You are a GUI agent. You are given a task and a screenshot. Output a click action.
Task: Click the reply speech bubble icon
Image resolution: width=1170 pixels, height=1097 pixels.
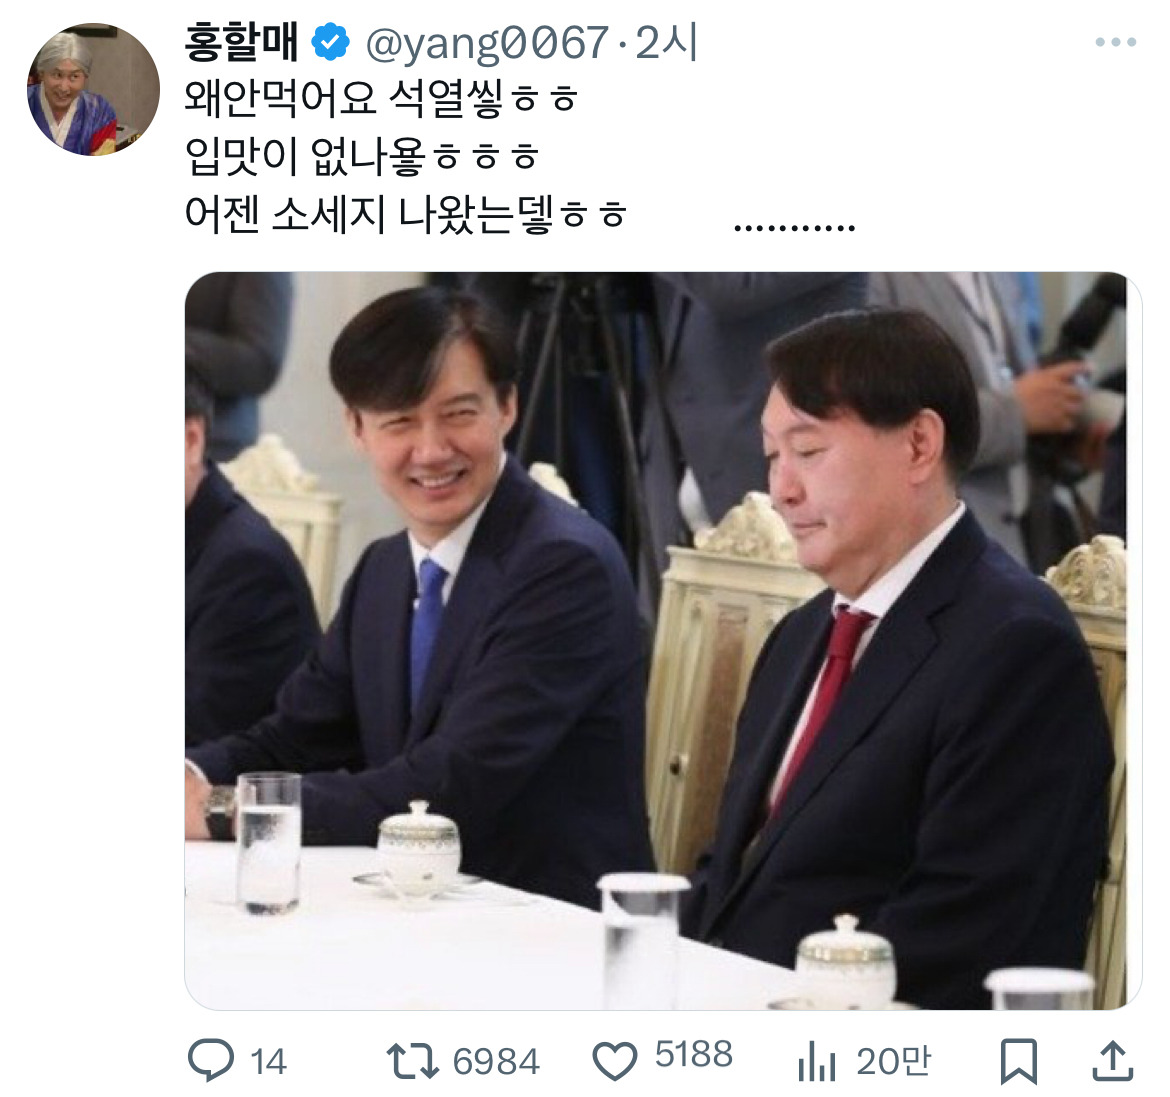(211, 1061)
